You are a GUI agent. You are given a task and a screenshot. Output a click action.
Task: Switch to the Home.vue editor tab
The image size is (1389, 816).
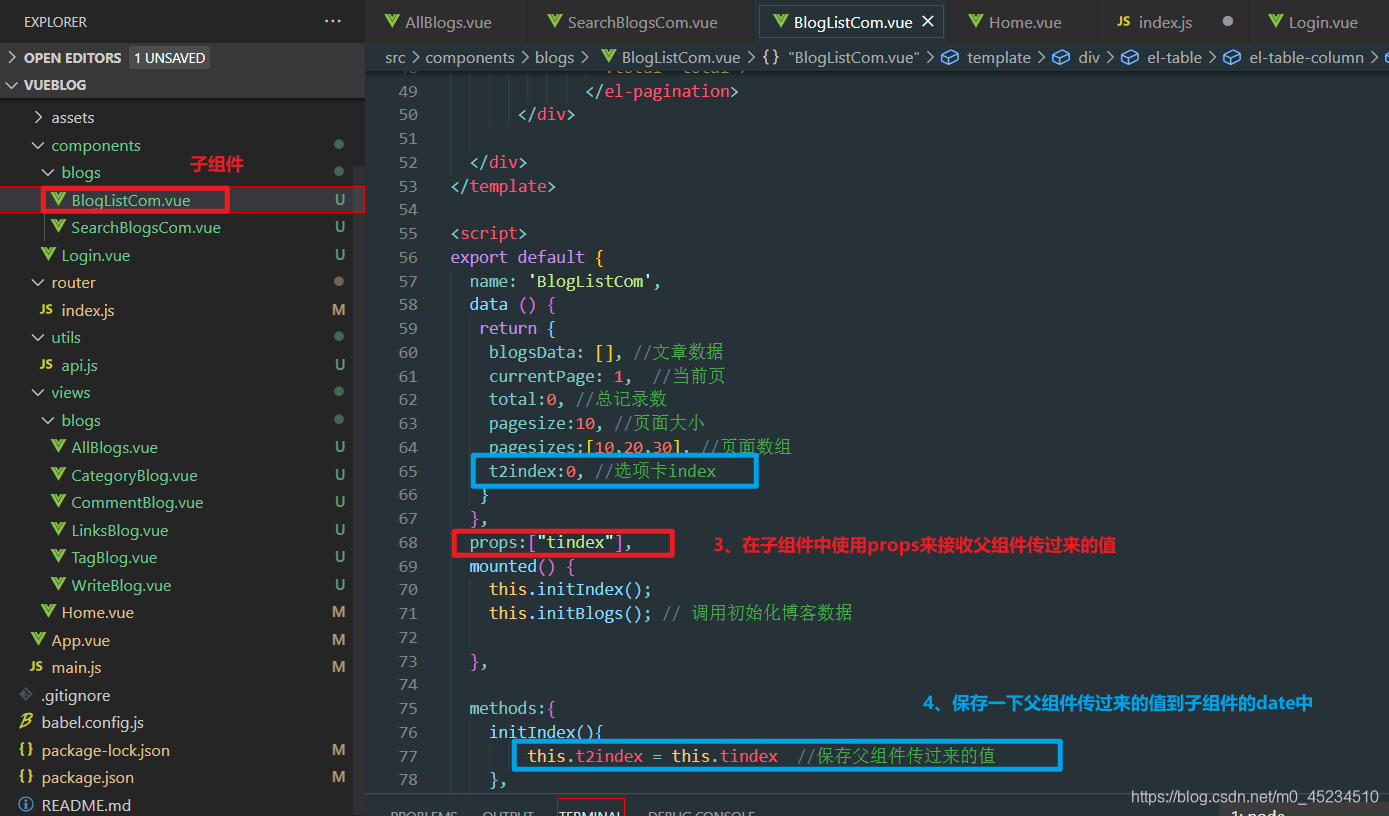click(1024, 21)
